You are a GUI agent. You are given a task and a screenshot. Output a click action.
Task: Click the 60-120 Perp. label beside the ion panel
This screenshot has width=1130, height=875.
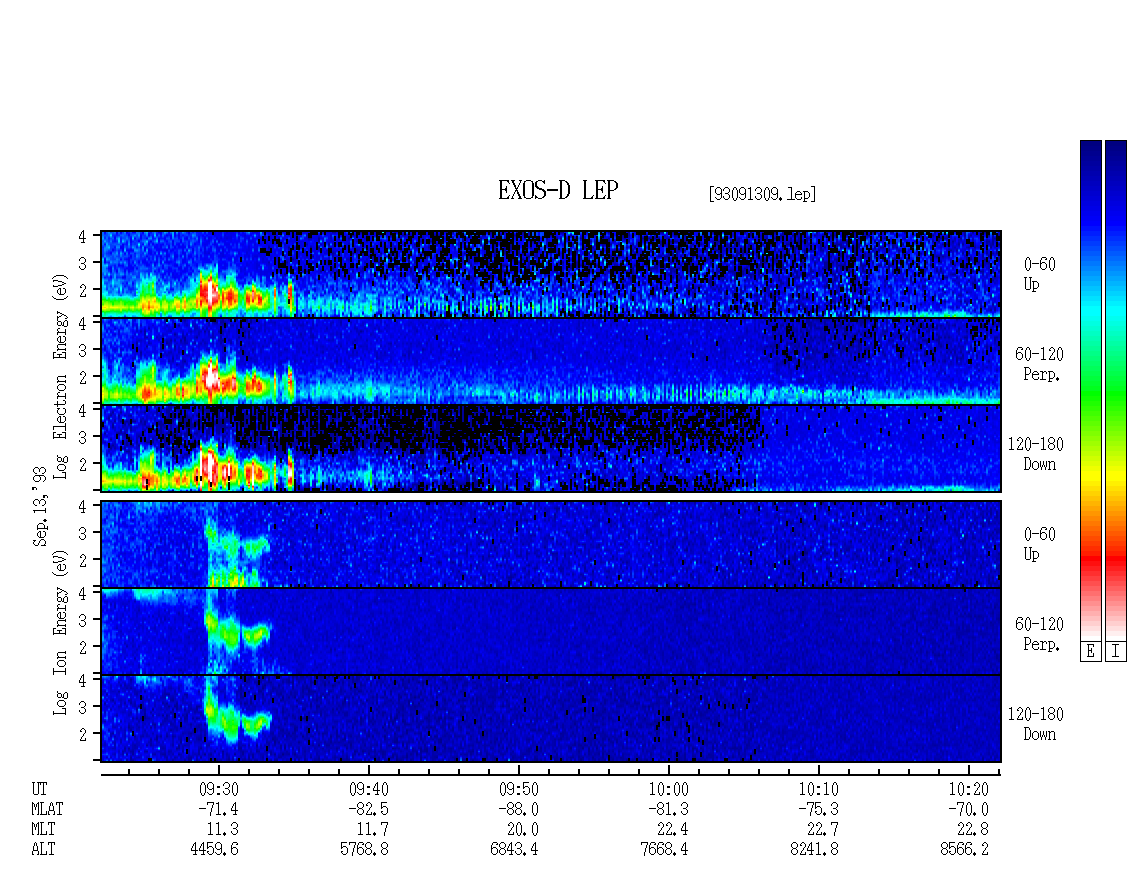click(x=1039, y=634)
